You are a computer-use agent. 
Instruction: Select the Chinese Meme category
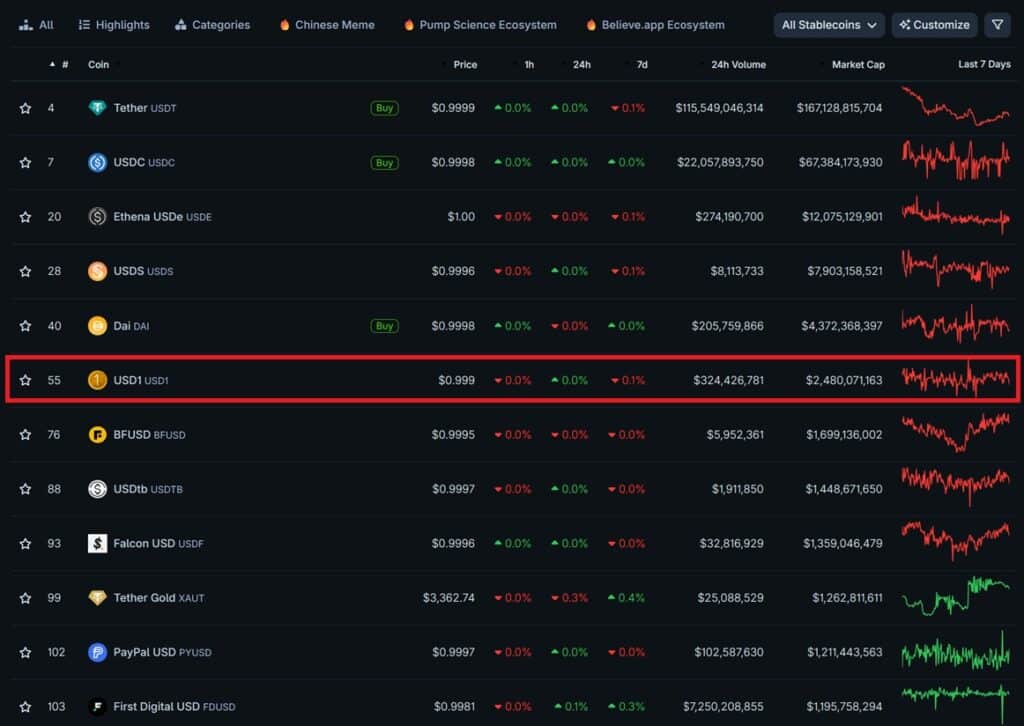click(327, 25)
